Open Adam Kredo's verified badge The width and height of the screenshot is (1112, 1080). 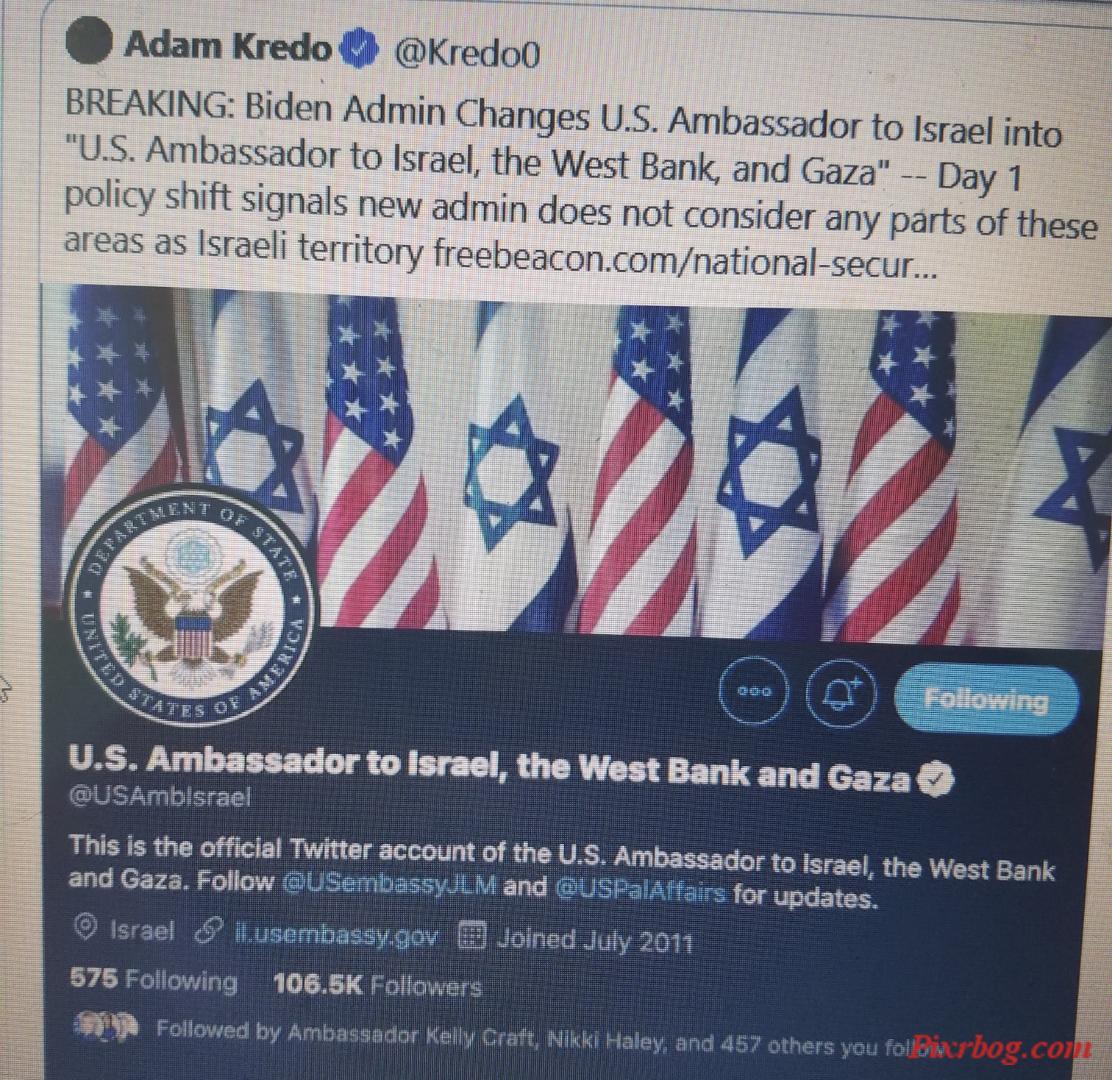pos(360,48)
